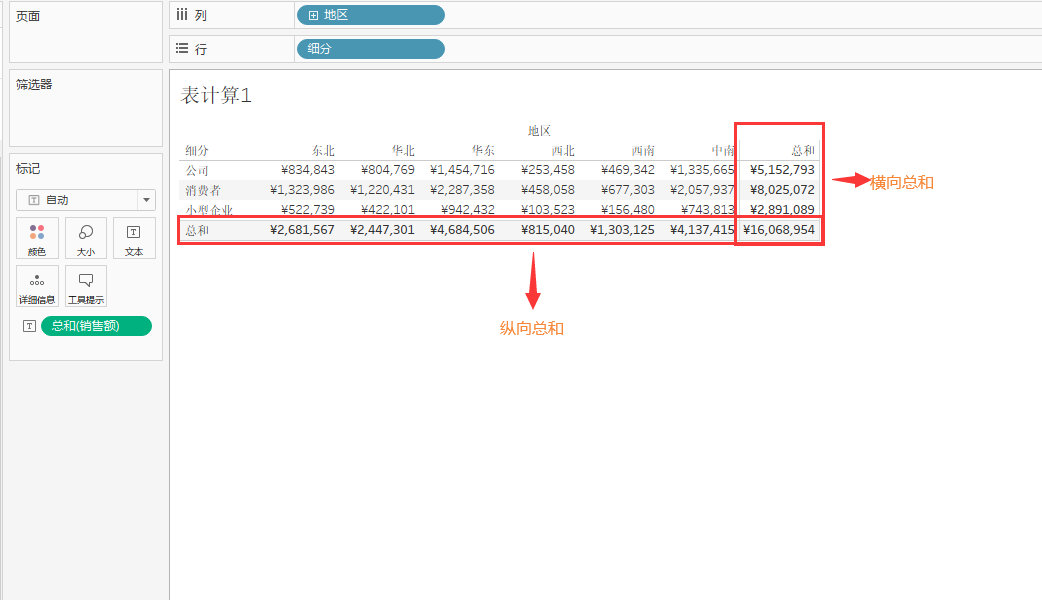Select the 总和 row header
Viewport: 1042px width, 600px height.
(x=197, y=230)
